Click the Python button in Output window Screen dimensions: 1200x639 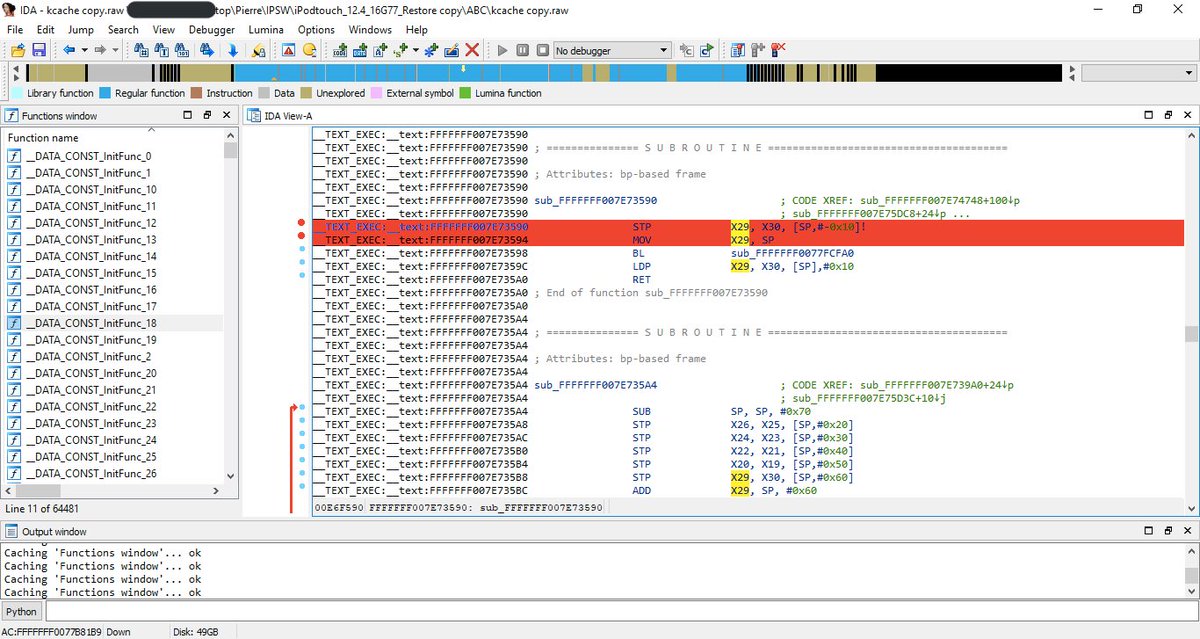[21, 611]
